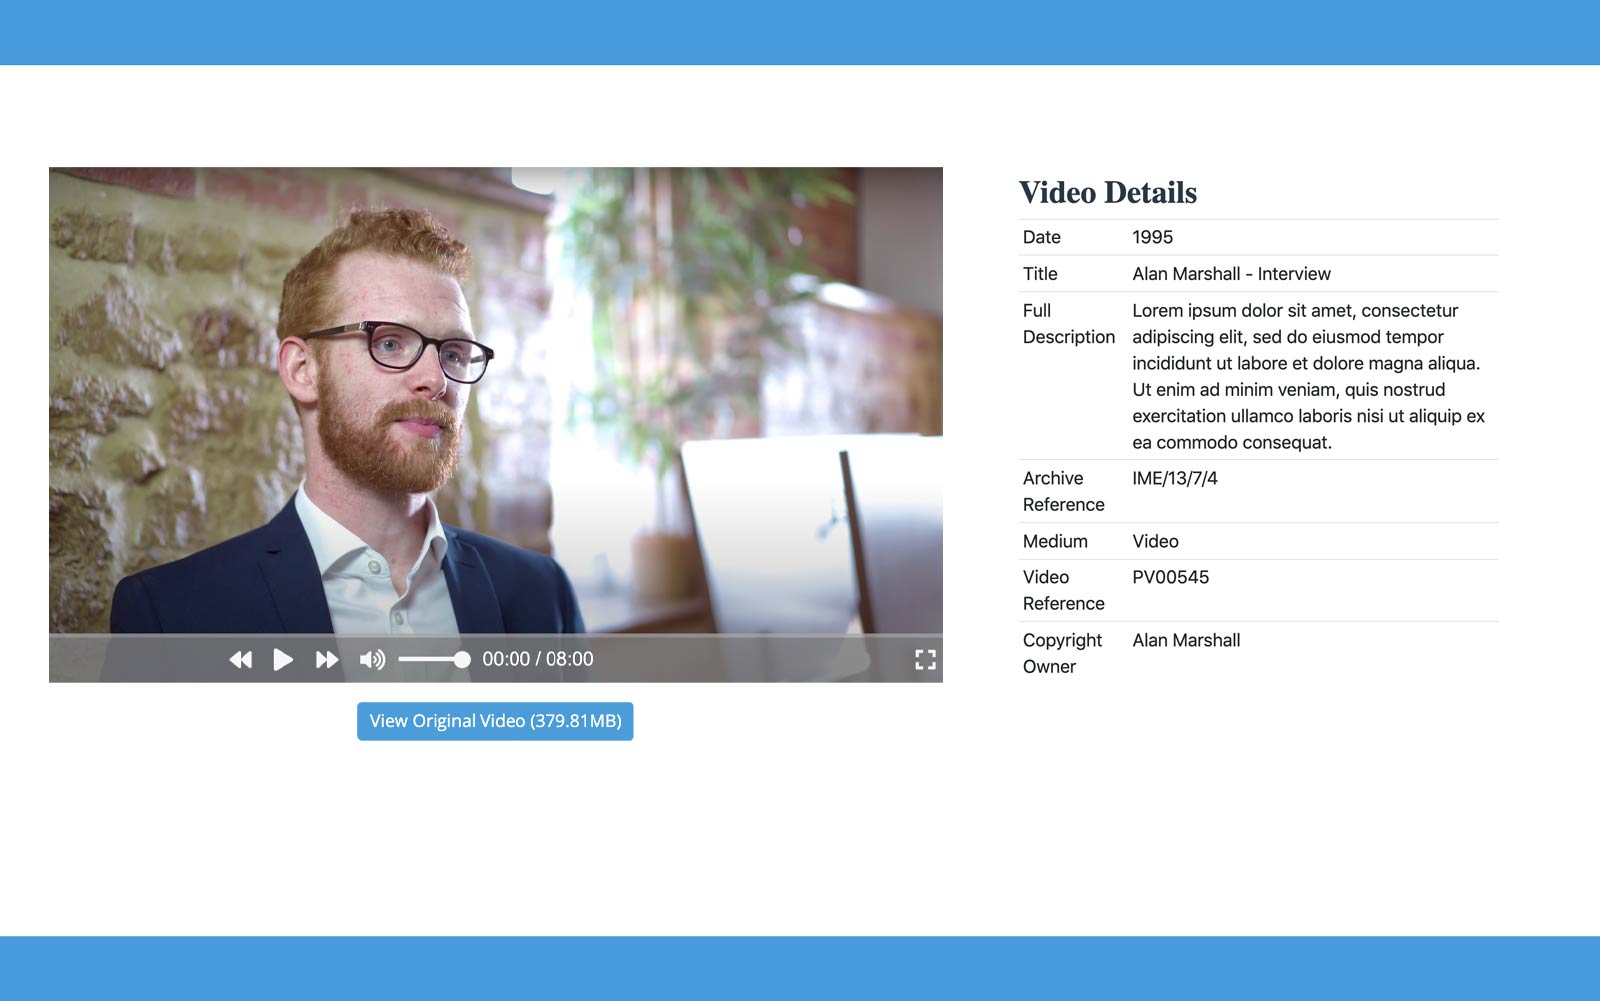Screen dimensions: 1600x1001
Task: Click the fast-forward button in player
Action: 327,660
